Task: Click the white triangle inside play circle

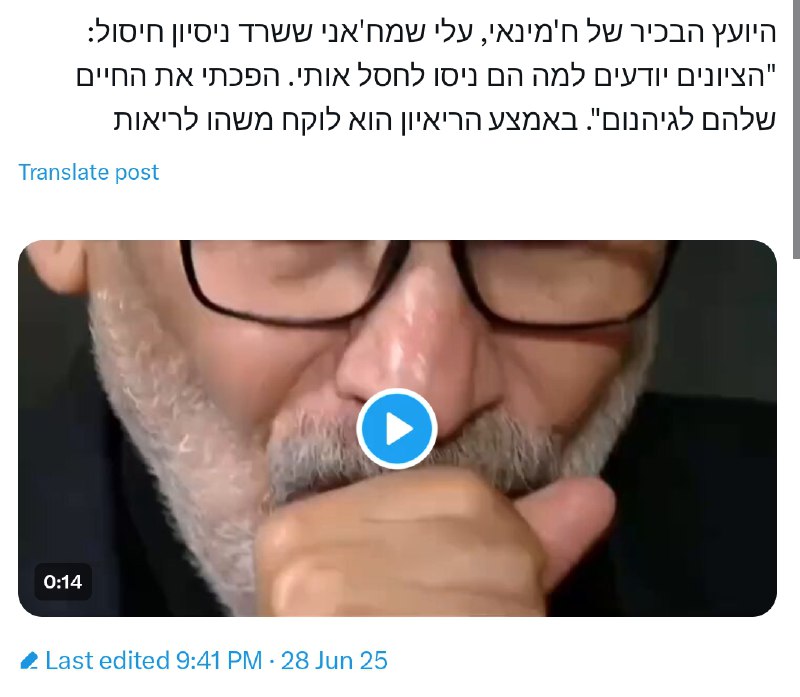Action: (x=399, y=429)
